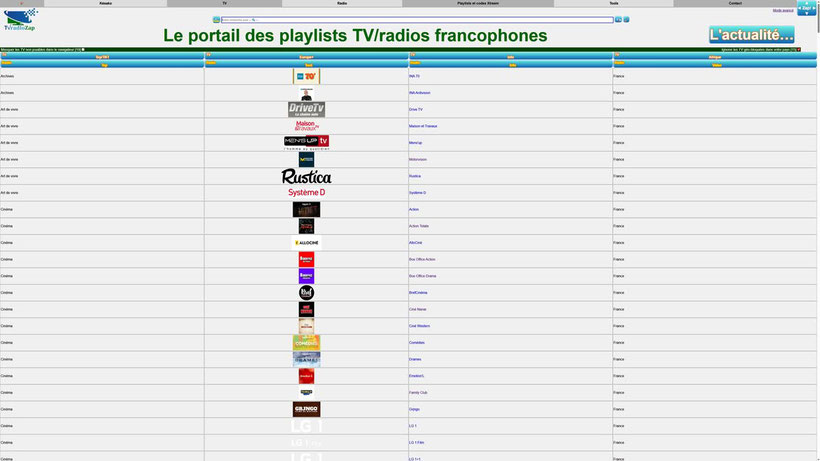Open the Action channel logo
Screen dimensions: 820x461
306,210
